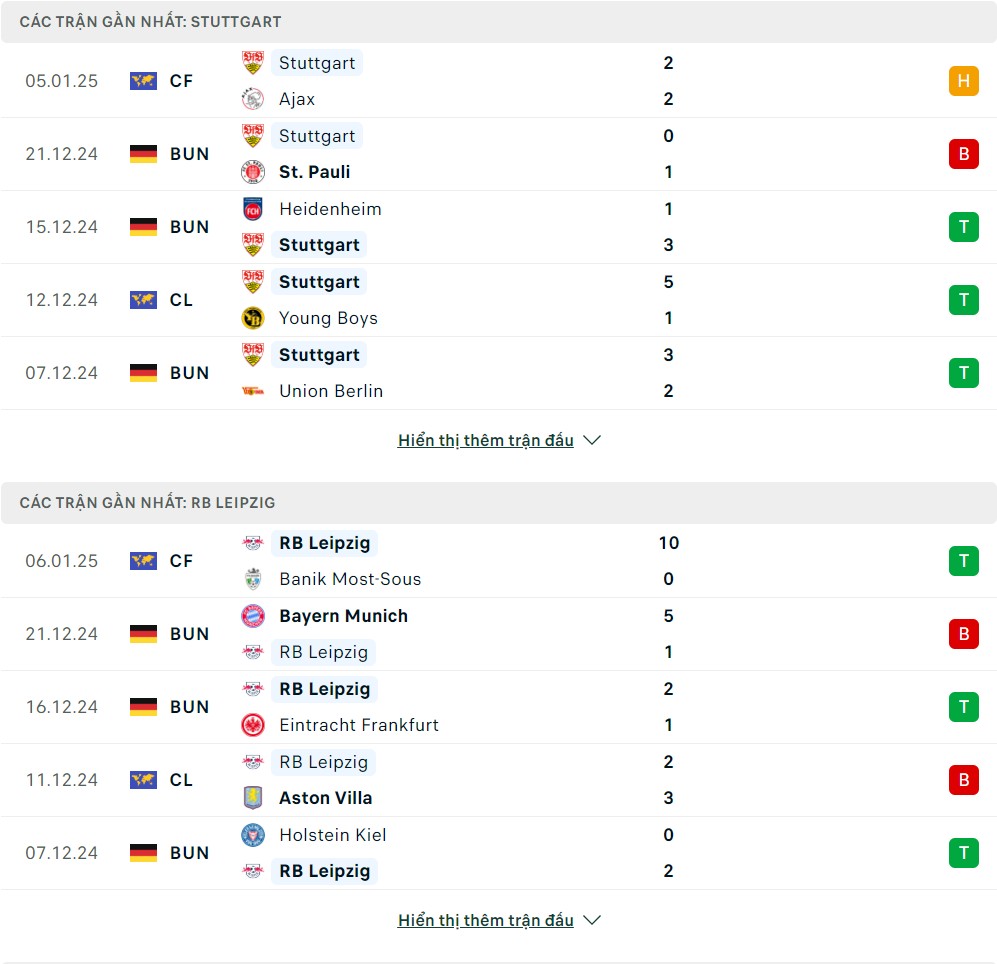Expand more Stuttgart matches chevron
This screenshot has width=997, height=964.
click(592, 440)
